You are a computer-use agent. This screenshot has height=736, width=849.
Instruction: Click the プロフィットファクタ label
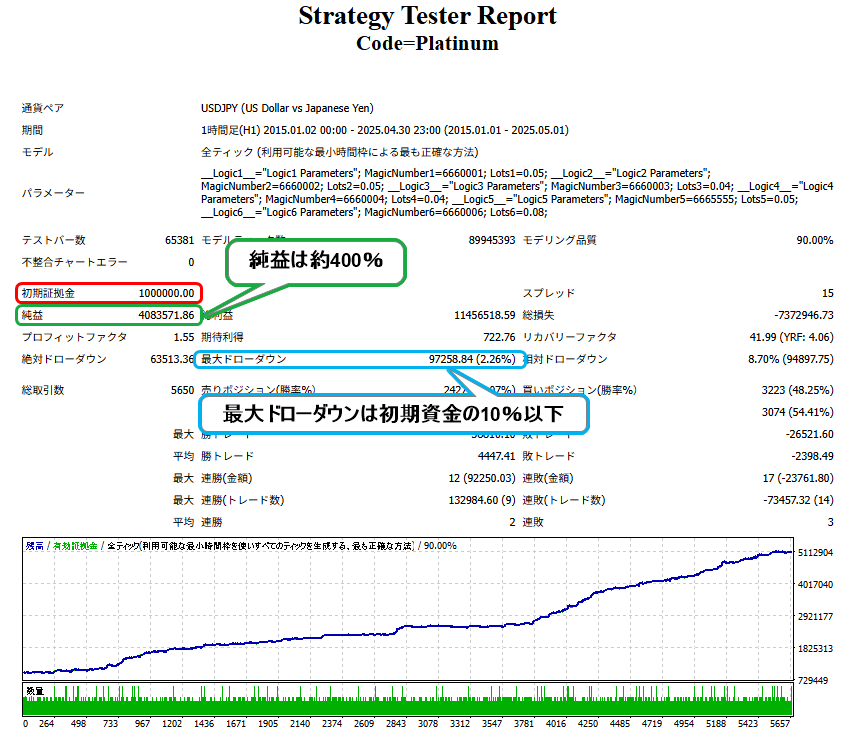(75, 337)
